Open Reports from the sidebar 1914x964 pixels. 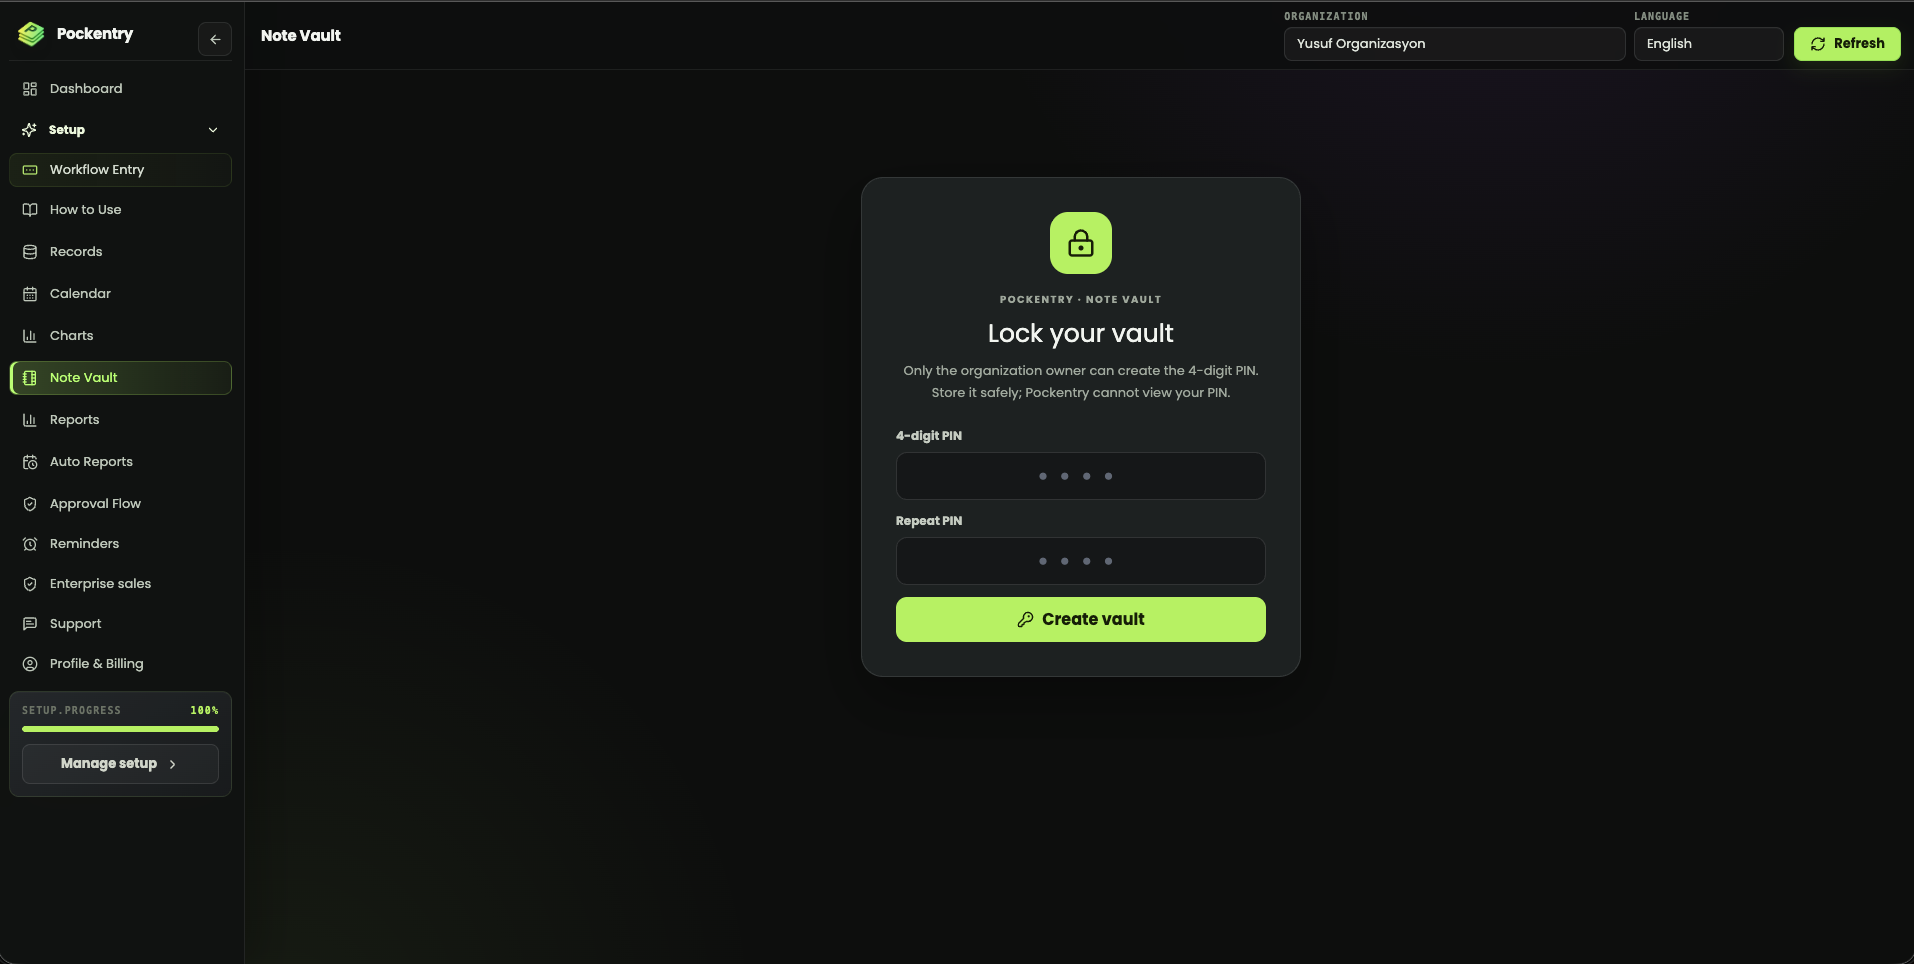120,420
